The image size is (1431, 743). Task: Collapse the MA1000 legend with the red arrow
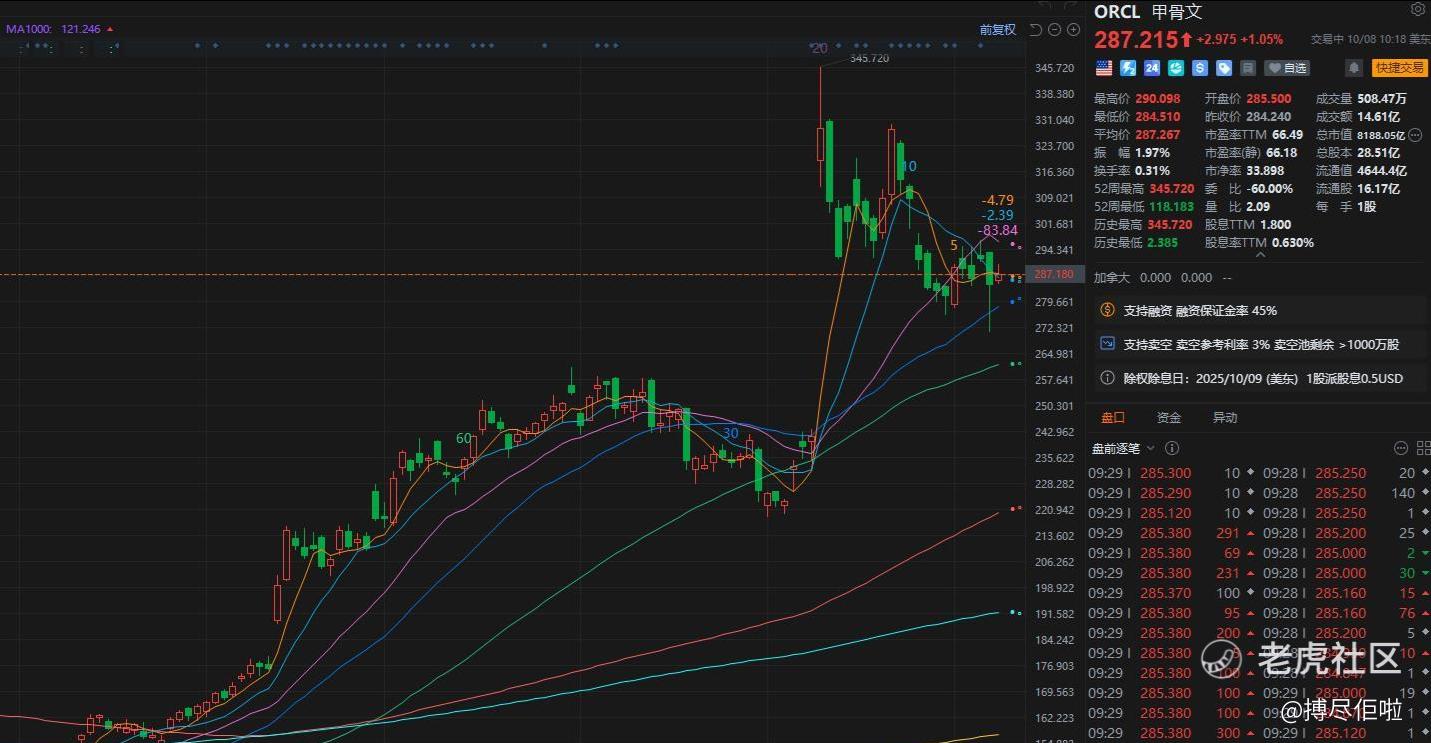click(109, 29)
